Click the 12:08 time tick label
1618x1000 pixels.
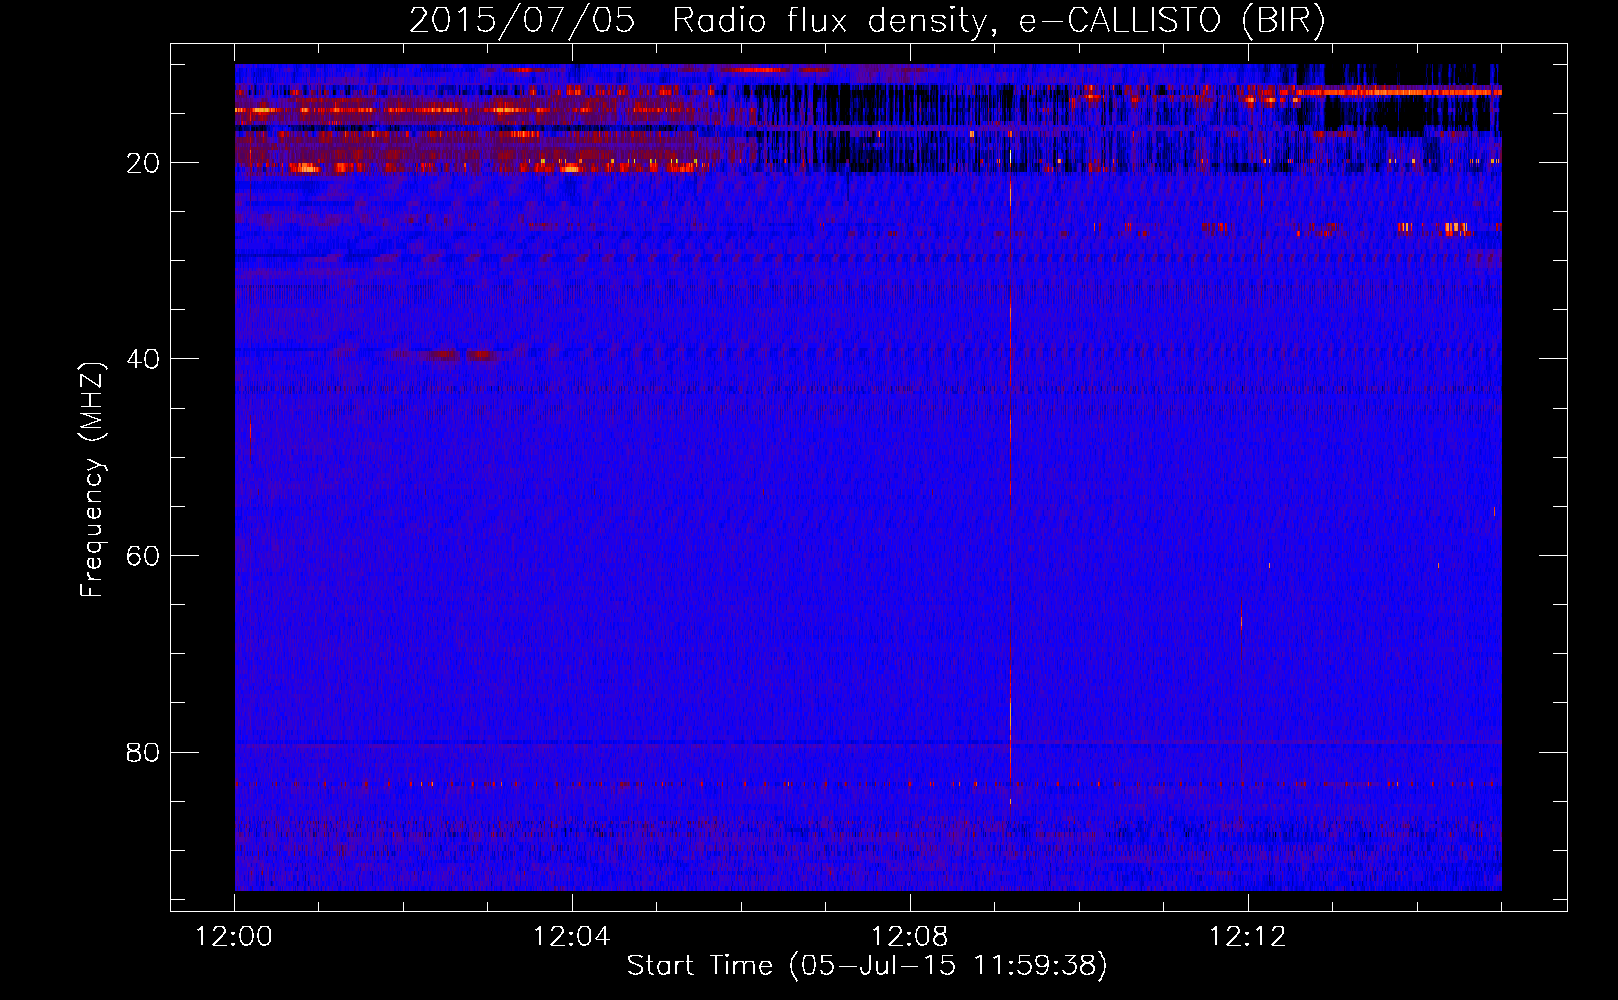pyautogui.click(x=909, y=937)
